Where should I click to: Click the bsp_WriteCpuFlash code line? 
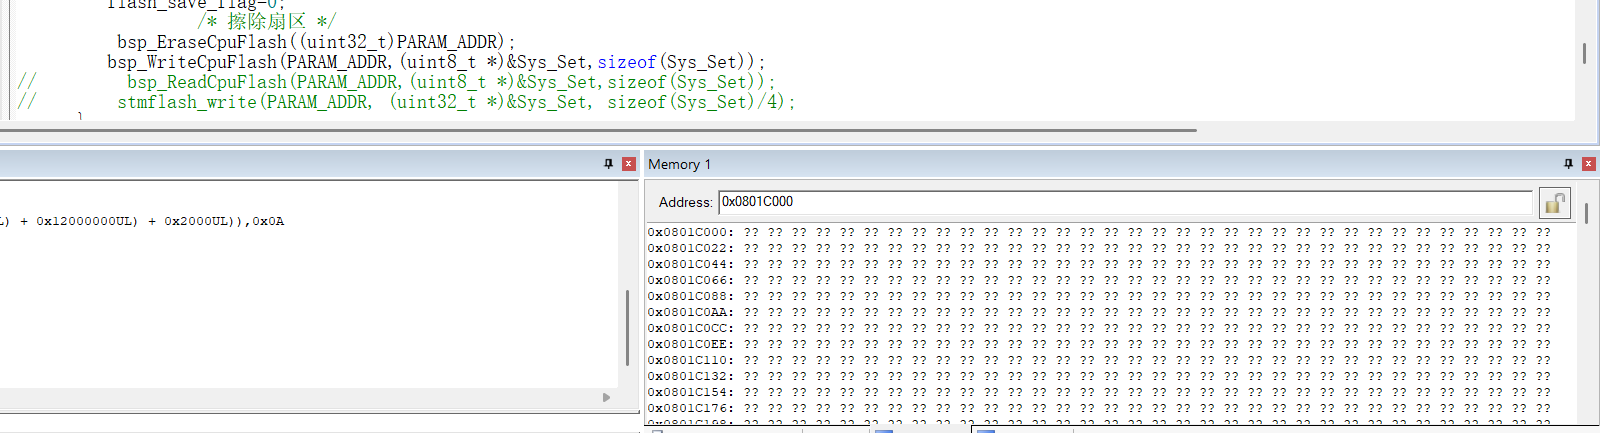click(437, 62)
